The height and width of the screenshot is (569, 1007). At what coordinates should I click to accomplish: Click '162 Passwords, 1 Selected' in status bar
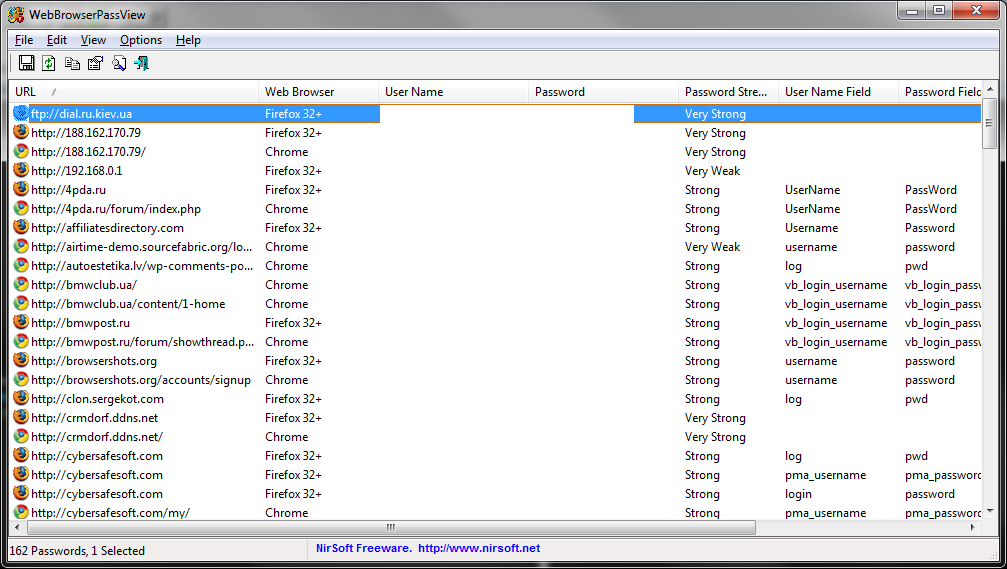point(76,550)
